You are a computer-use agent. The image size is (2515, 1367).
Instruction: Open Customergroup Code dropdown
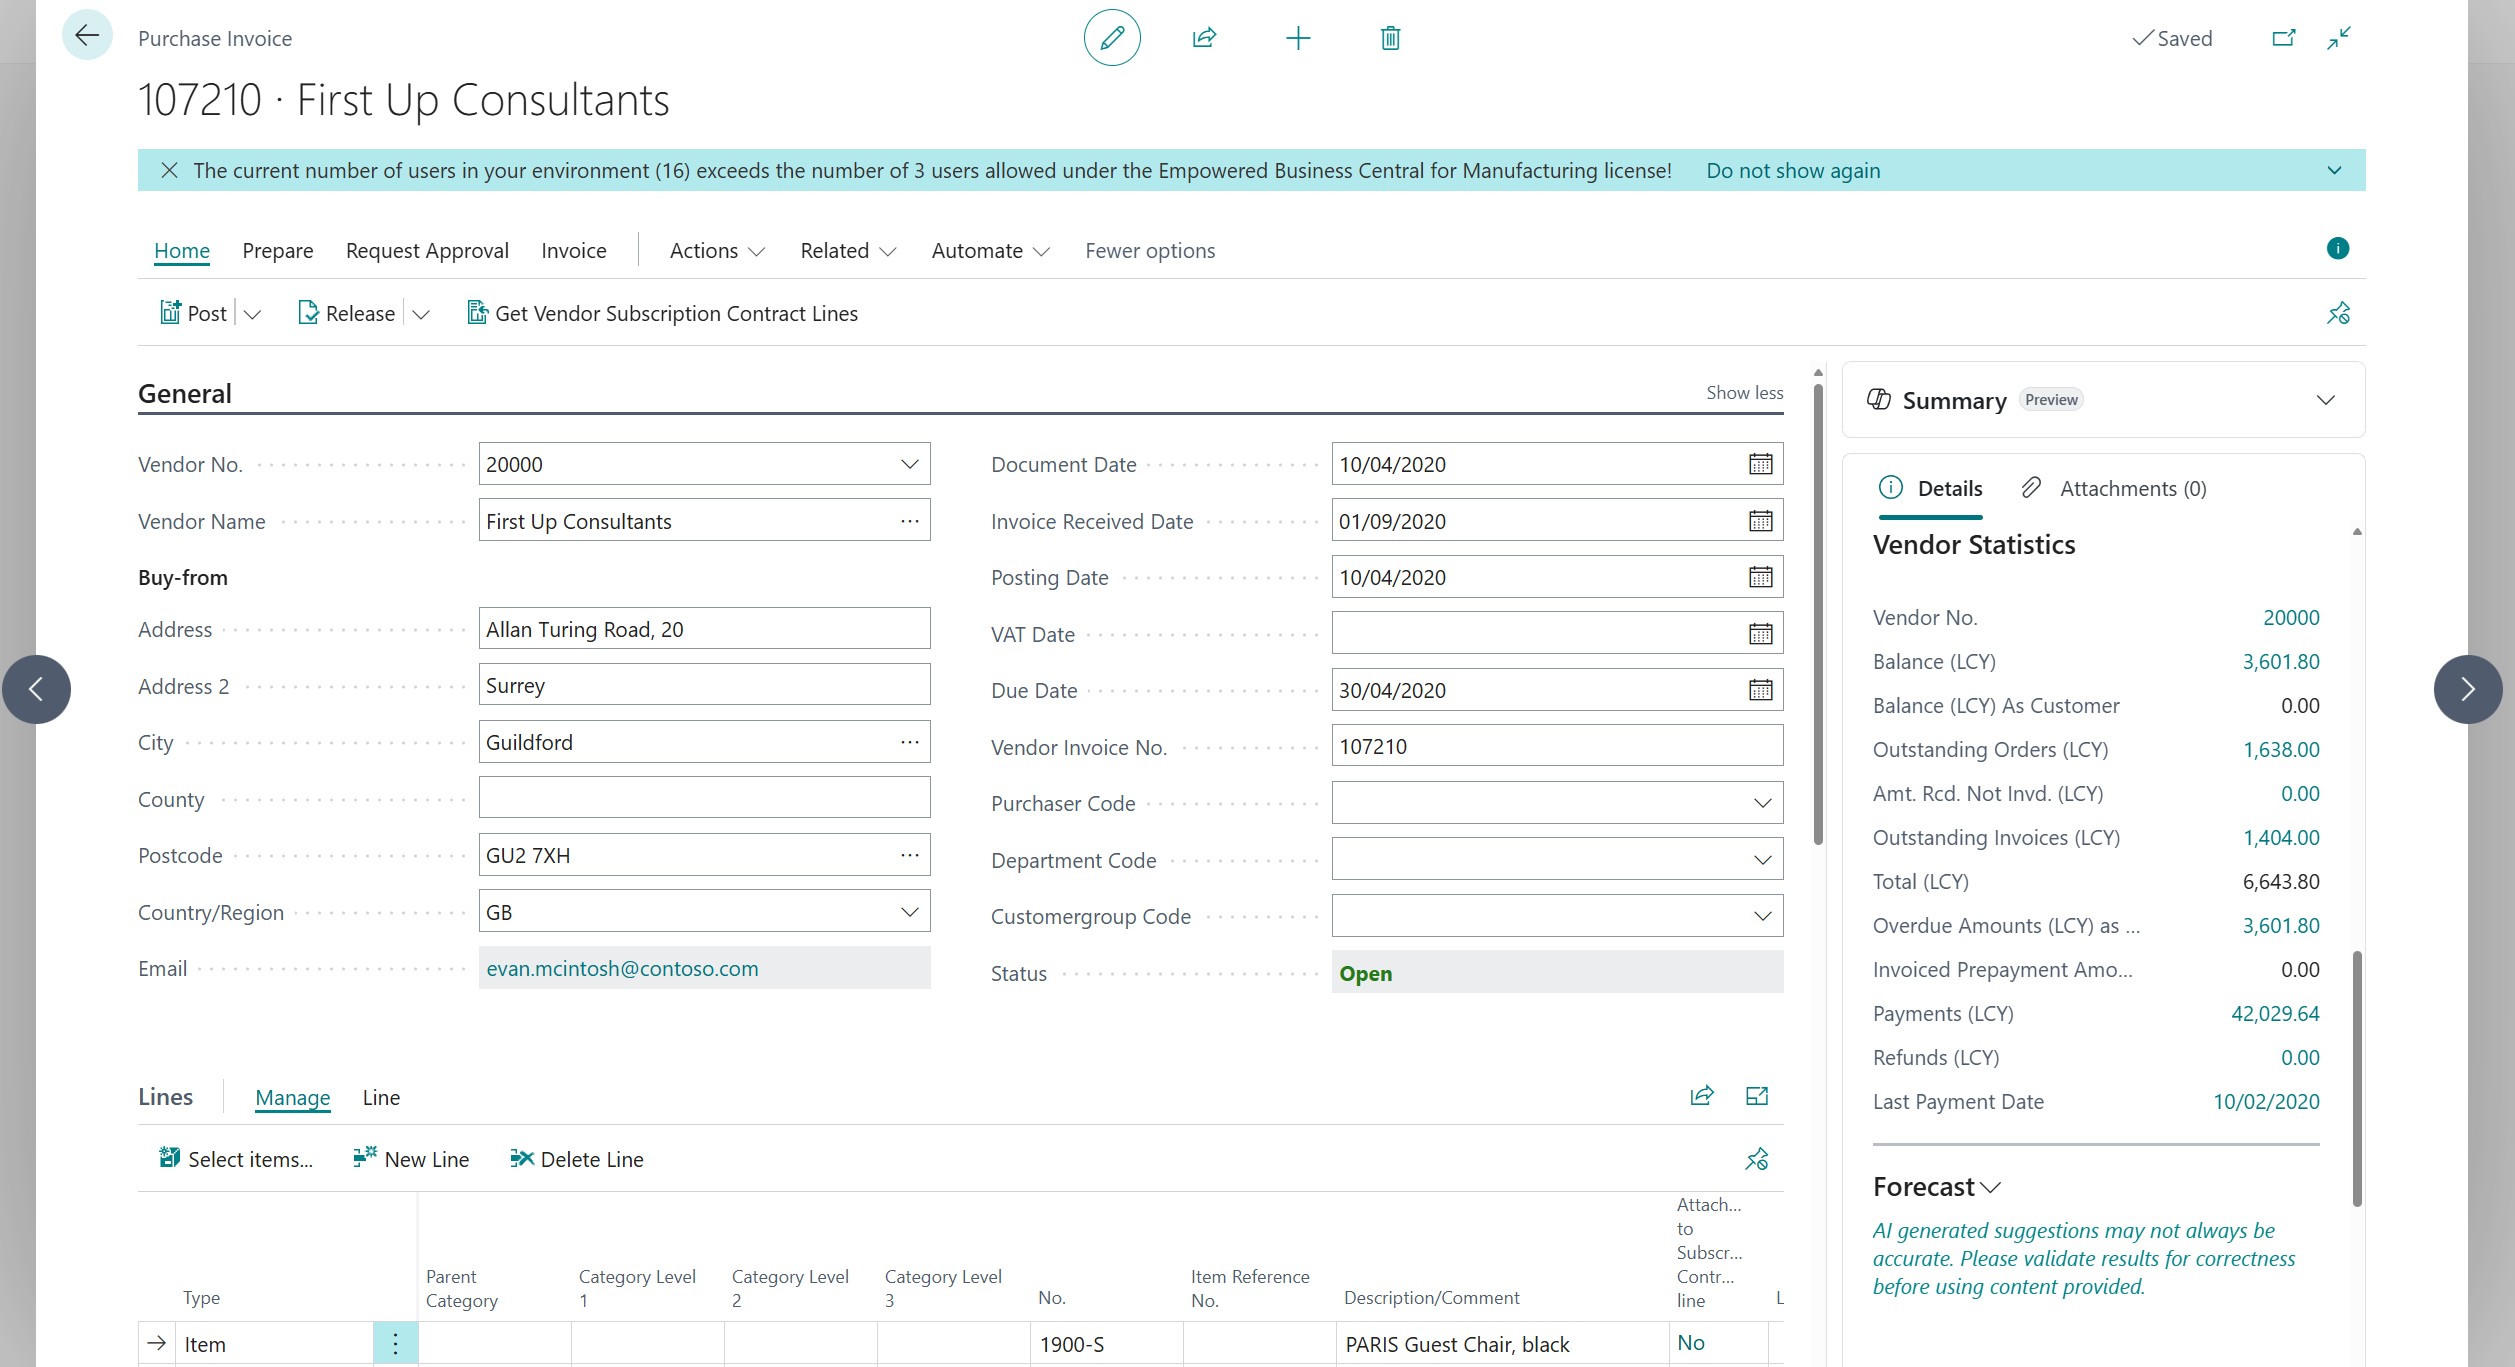(x=1762, y=916)
